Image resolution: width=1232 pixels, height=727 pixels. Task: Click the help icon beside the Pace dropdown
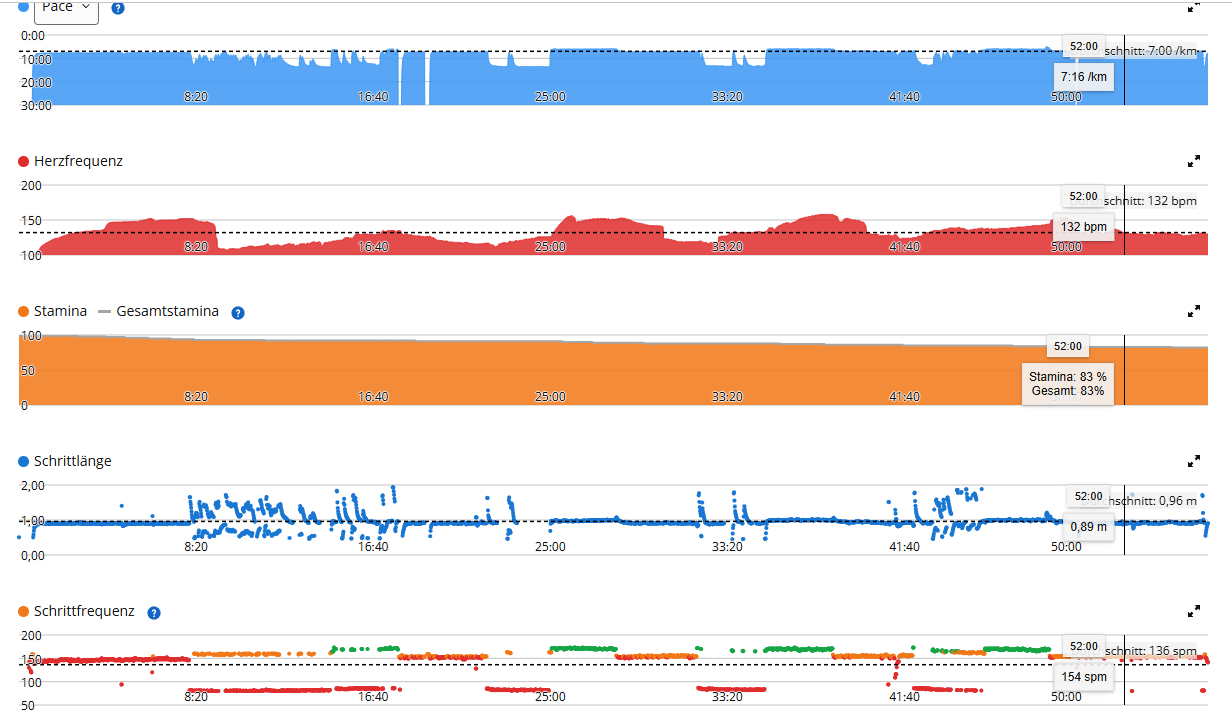118,9
